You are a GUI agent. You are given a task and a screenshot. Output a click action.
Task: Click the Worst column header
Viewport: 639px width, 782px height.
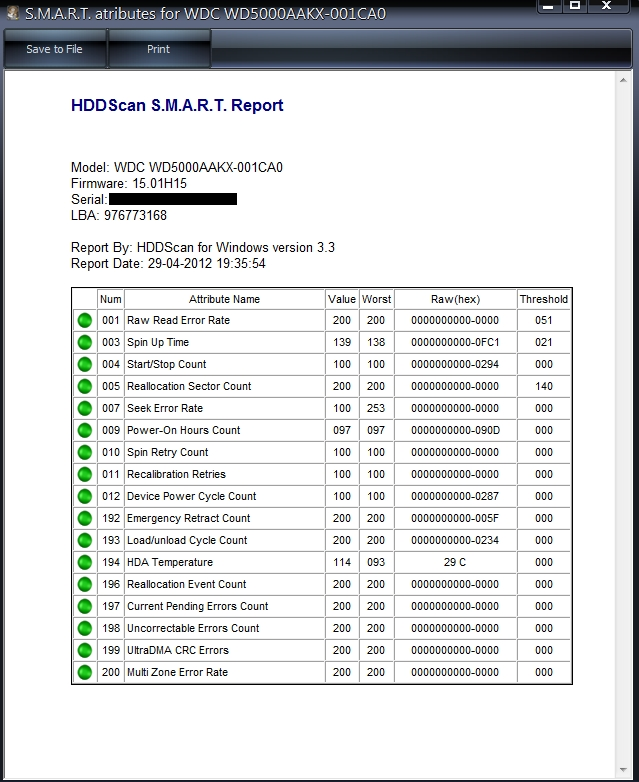pos(376,299)
